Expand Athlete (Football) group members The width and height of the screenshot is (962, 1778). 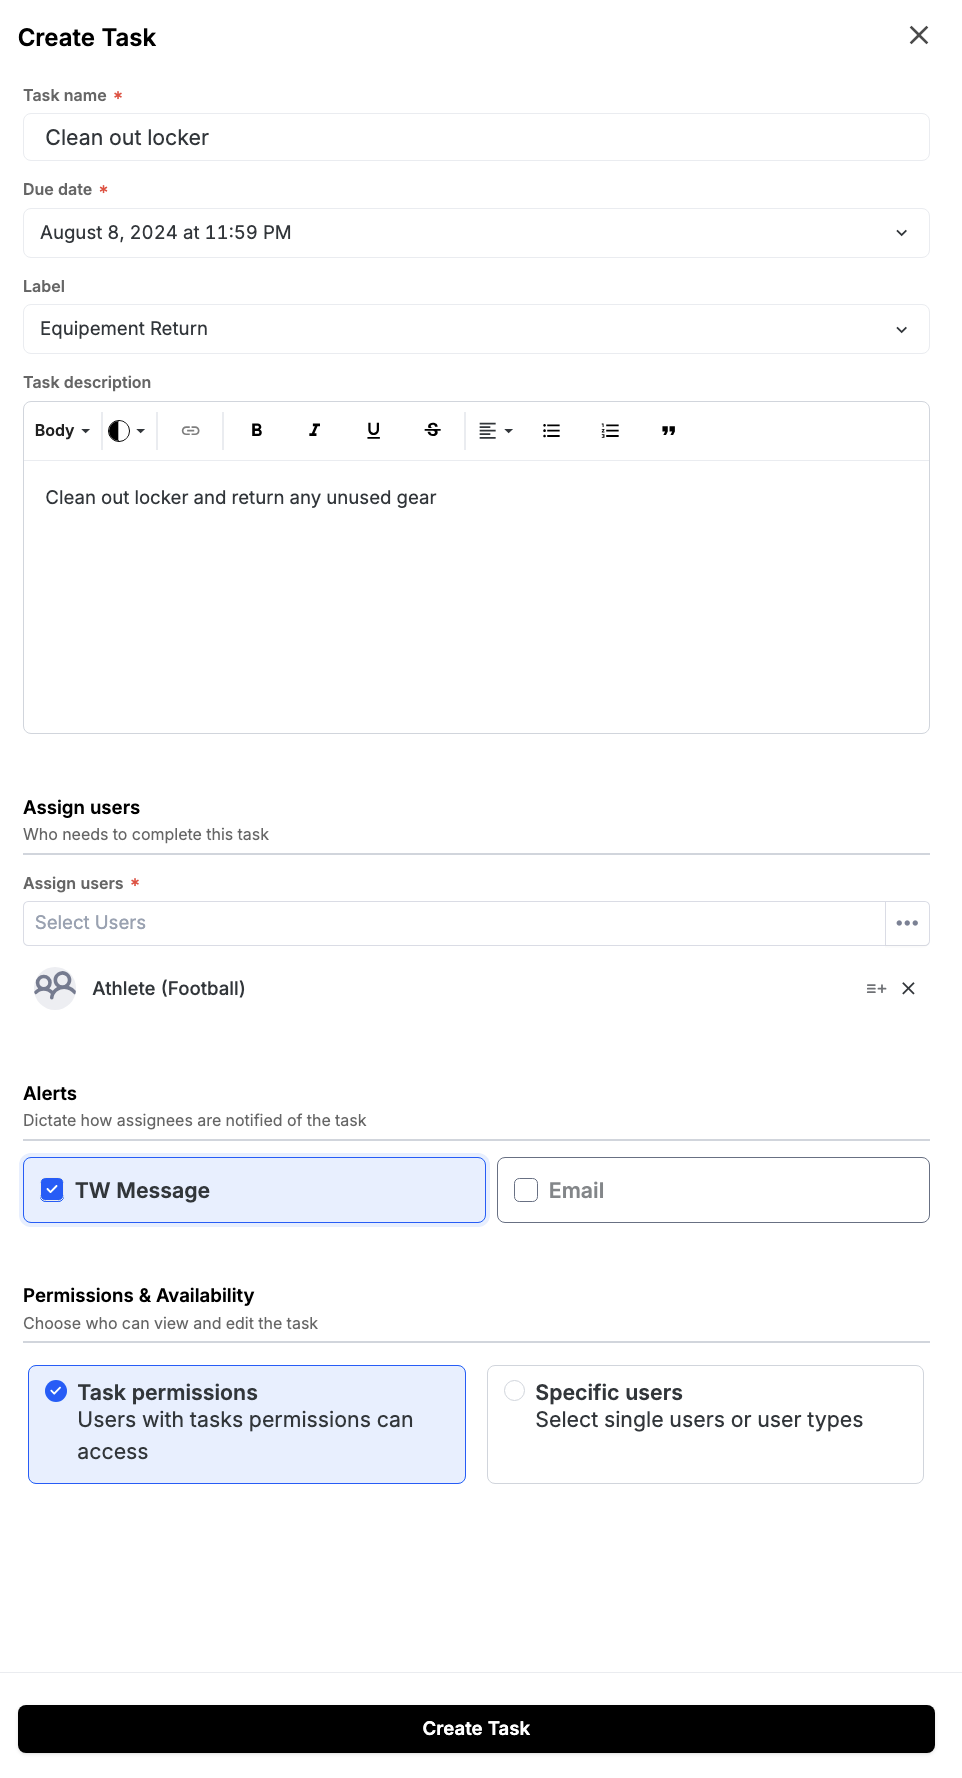click(x=876, y=989)
